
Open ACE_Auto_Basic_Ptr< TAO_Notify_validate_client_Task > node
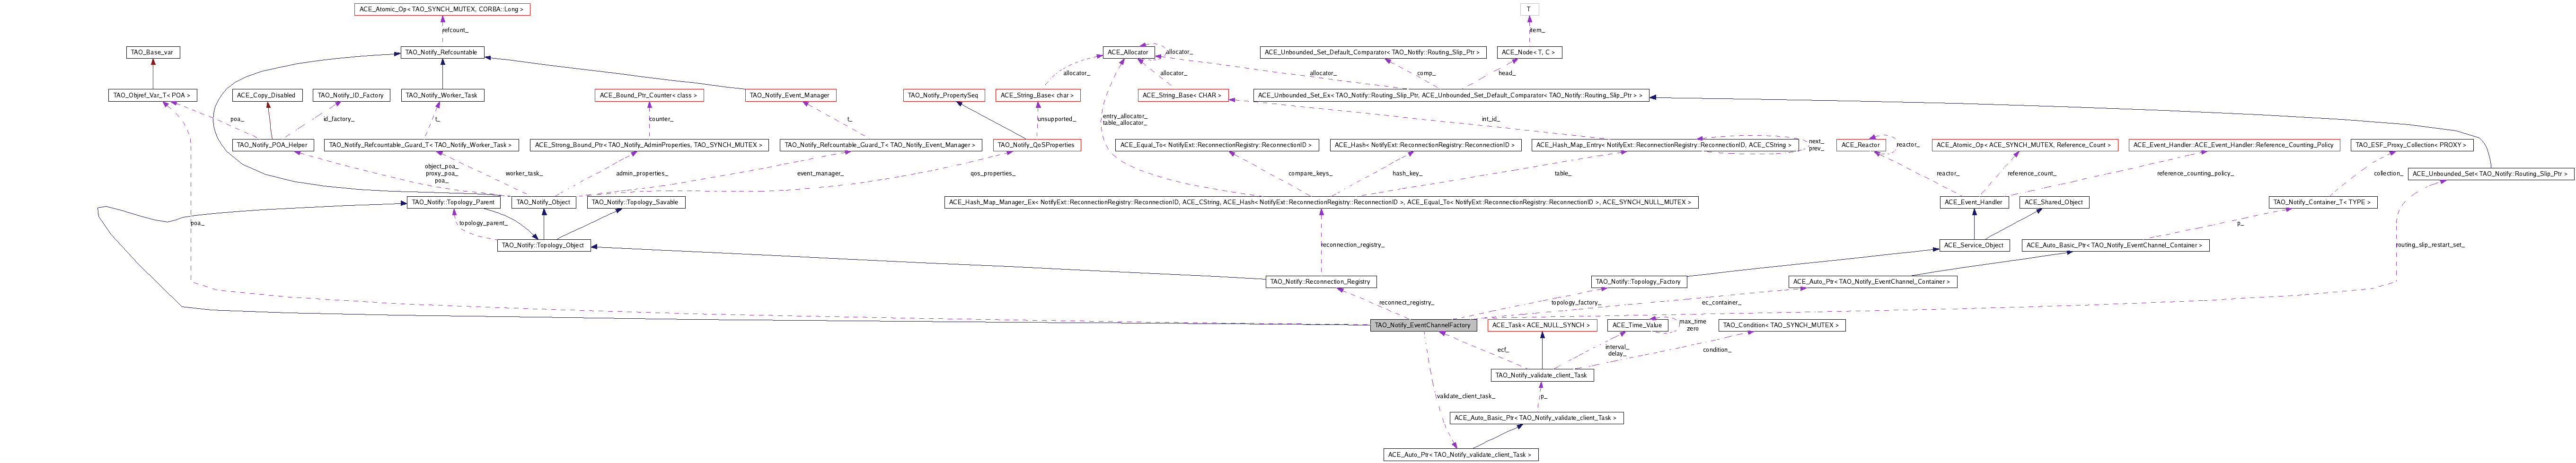click(1536, 418)
